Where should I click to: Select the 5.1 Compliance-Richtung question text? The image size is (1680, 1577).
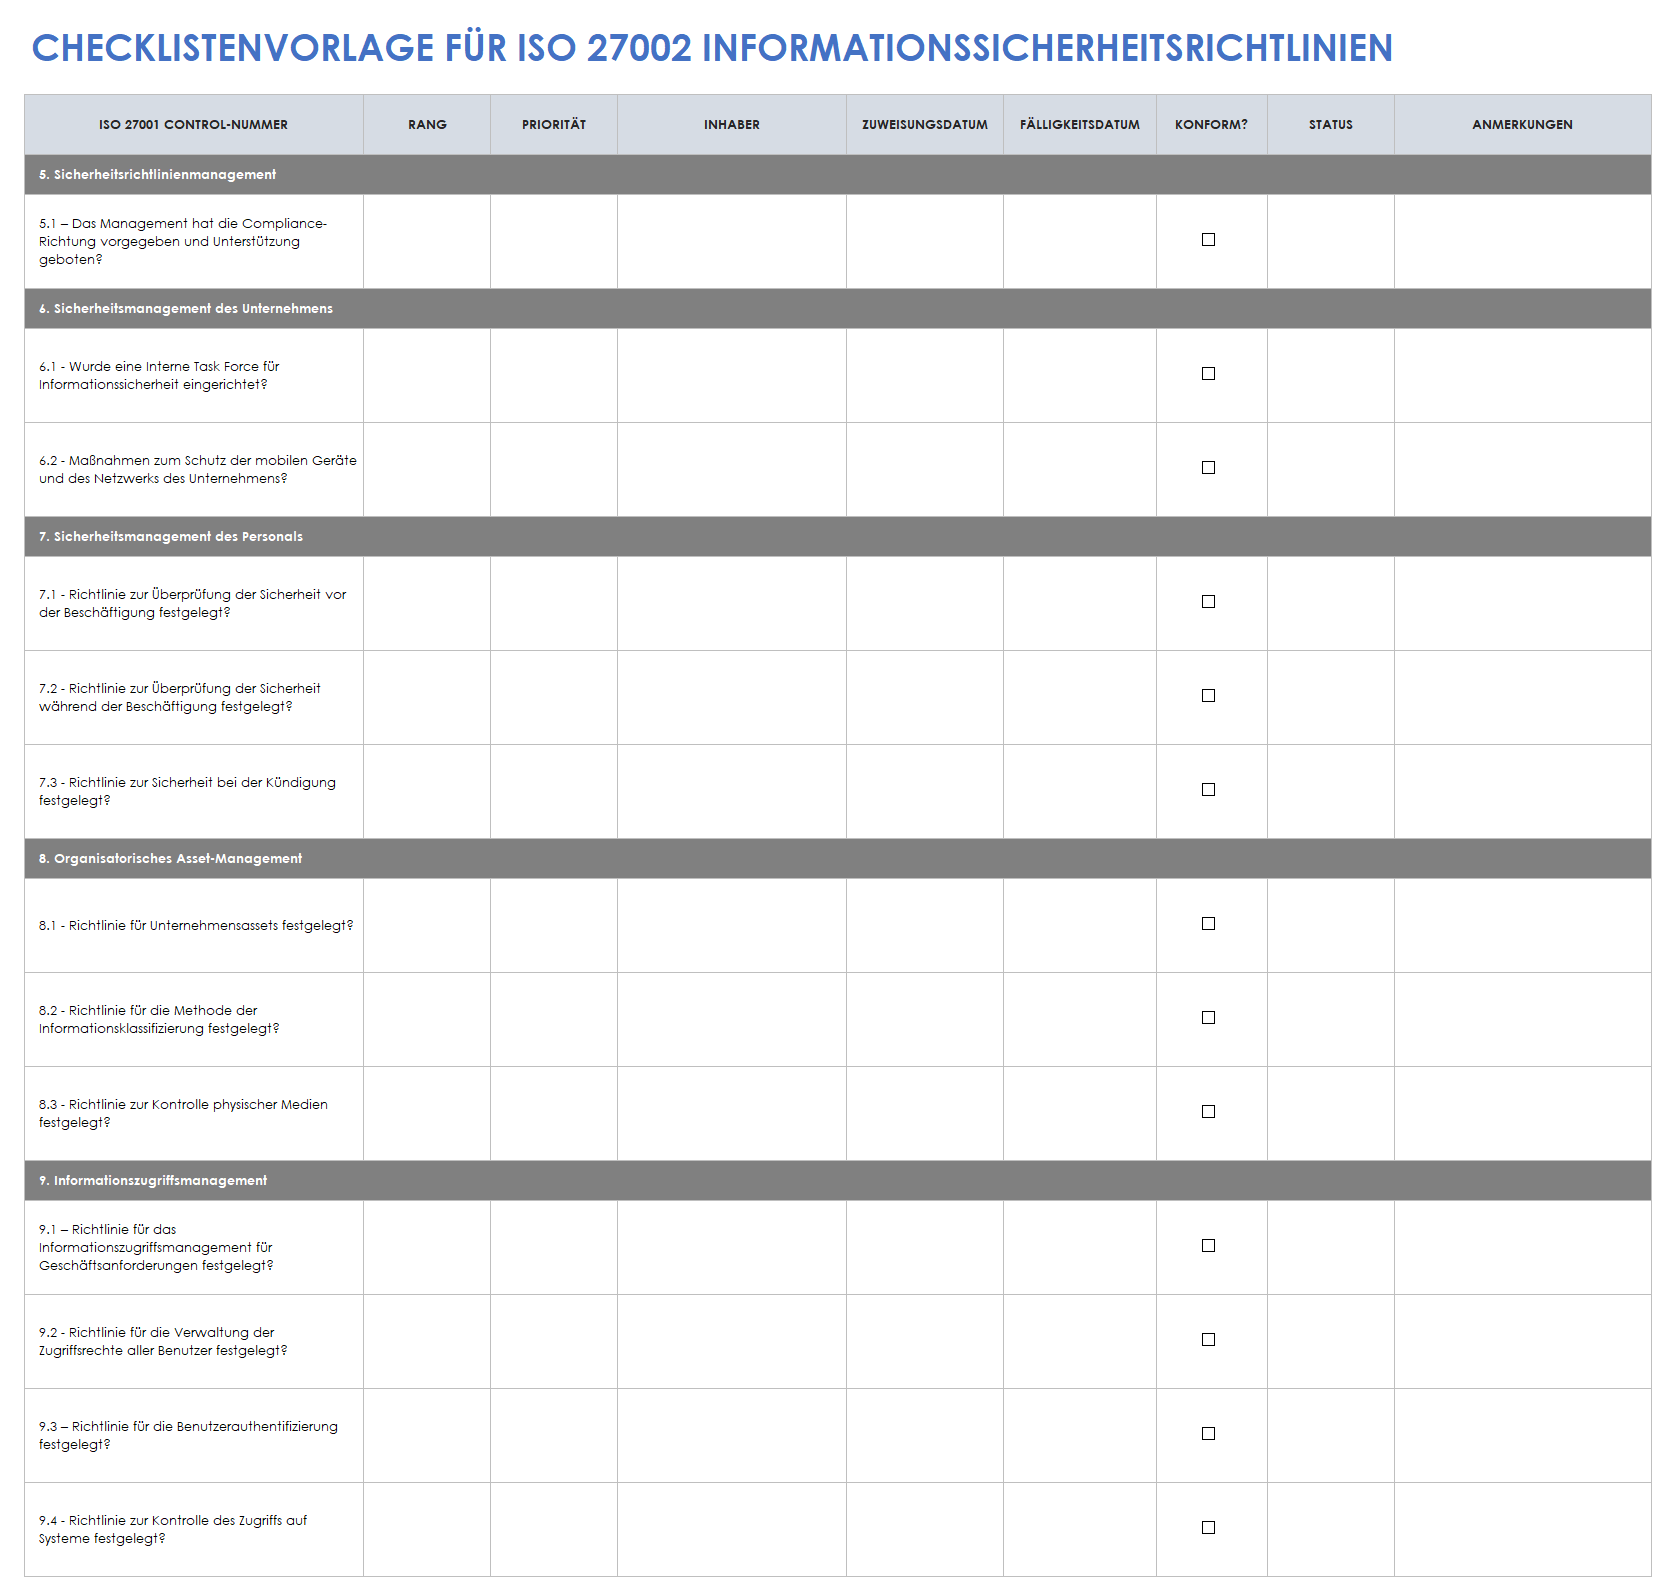coord(183,241)
